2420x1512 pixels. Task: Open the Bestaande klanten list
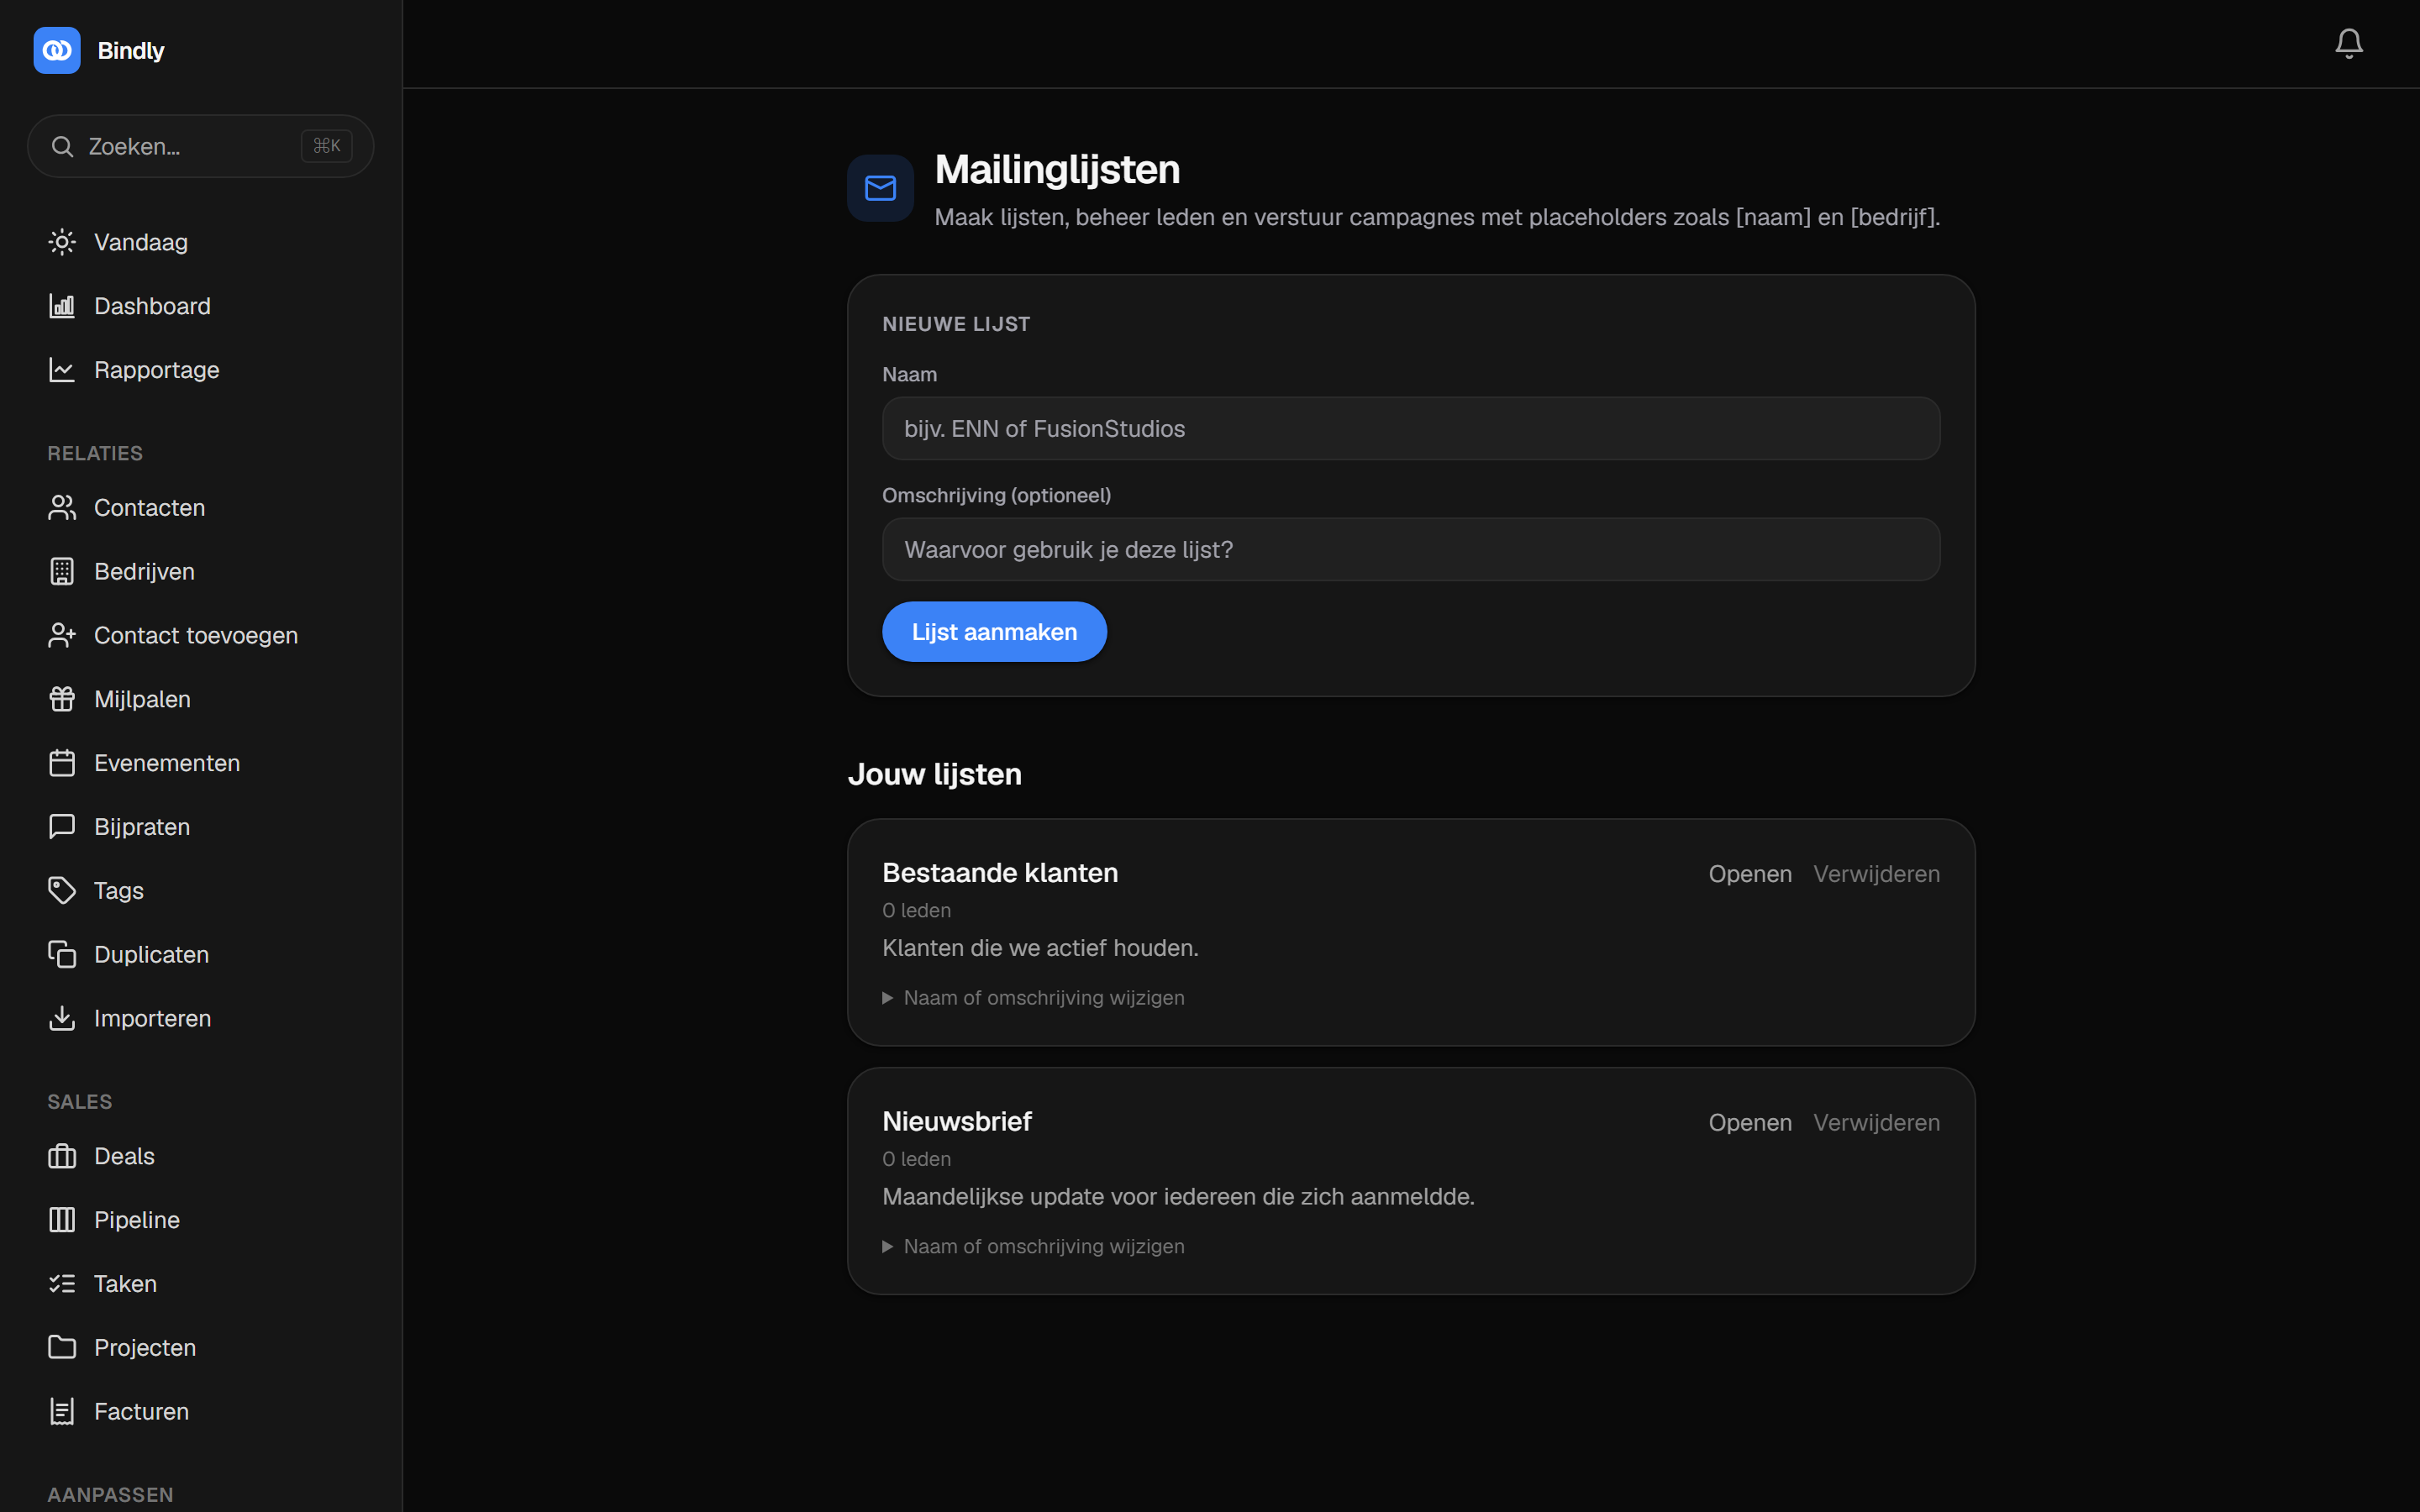tap(1749, 874)
